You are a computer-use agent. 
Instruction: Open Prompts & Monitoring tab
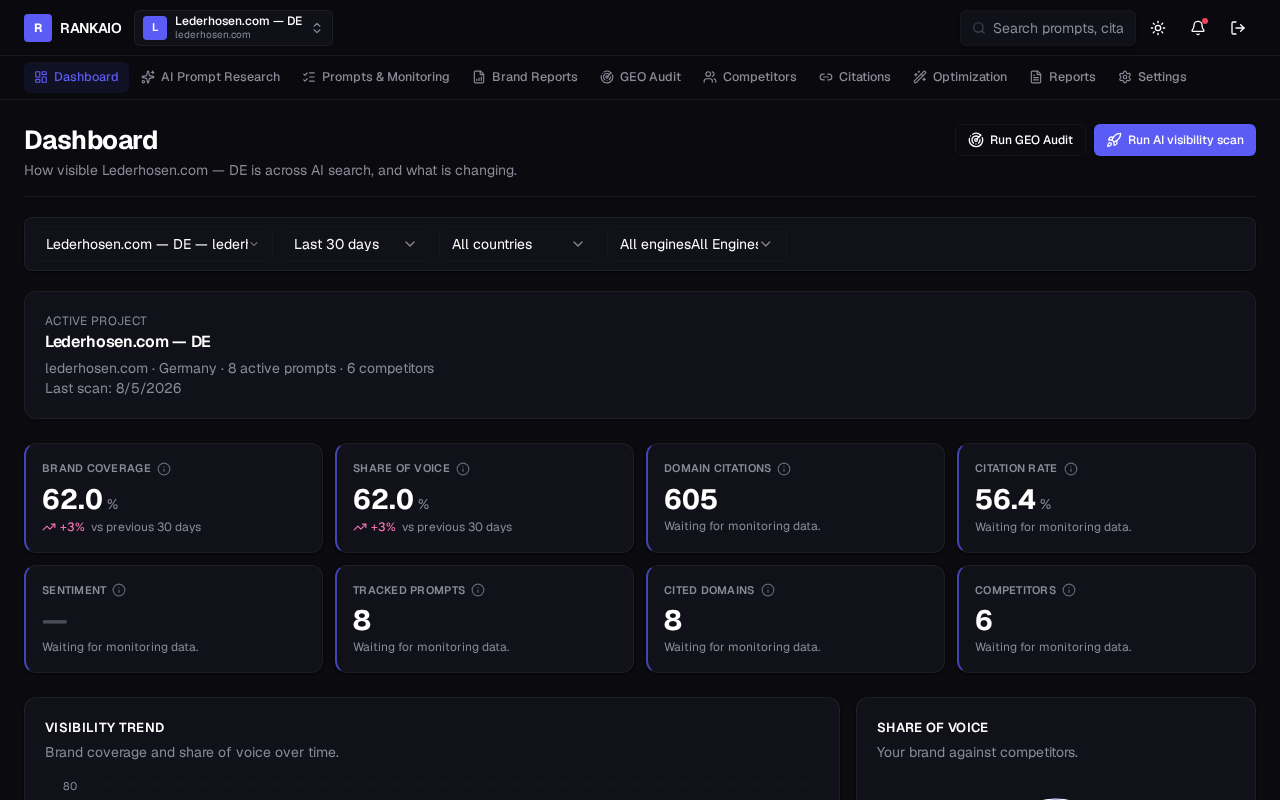pyautogui.click(x=376, y=77)
